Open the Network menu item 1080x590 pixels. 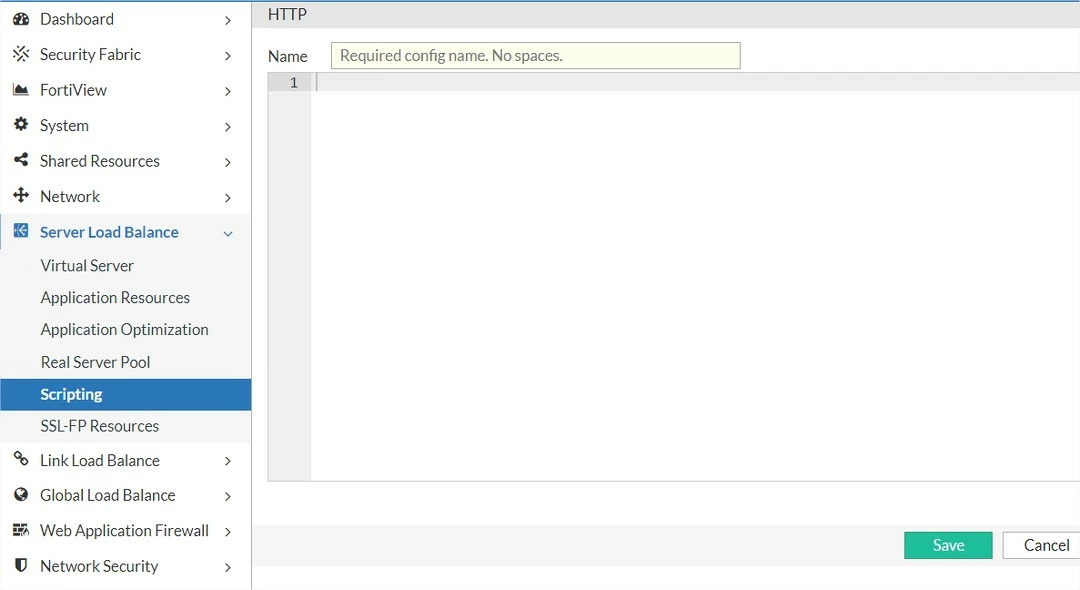(x=70, y=197)
